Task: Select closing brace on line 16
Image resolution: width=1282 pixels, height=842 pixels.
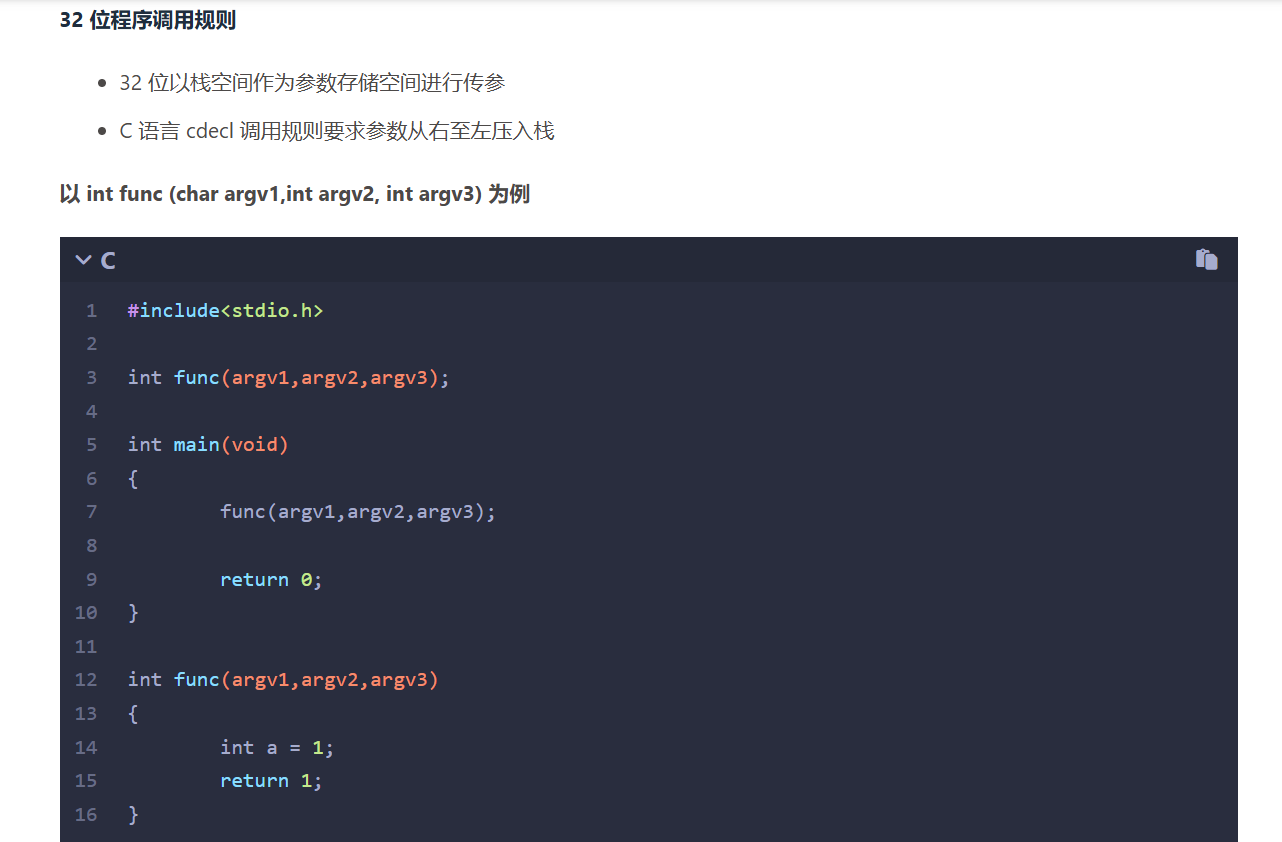Action: [133, 814]
